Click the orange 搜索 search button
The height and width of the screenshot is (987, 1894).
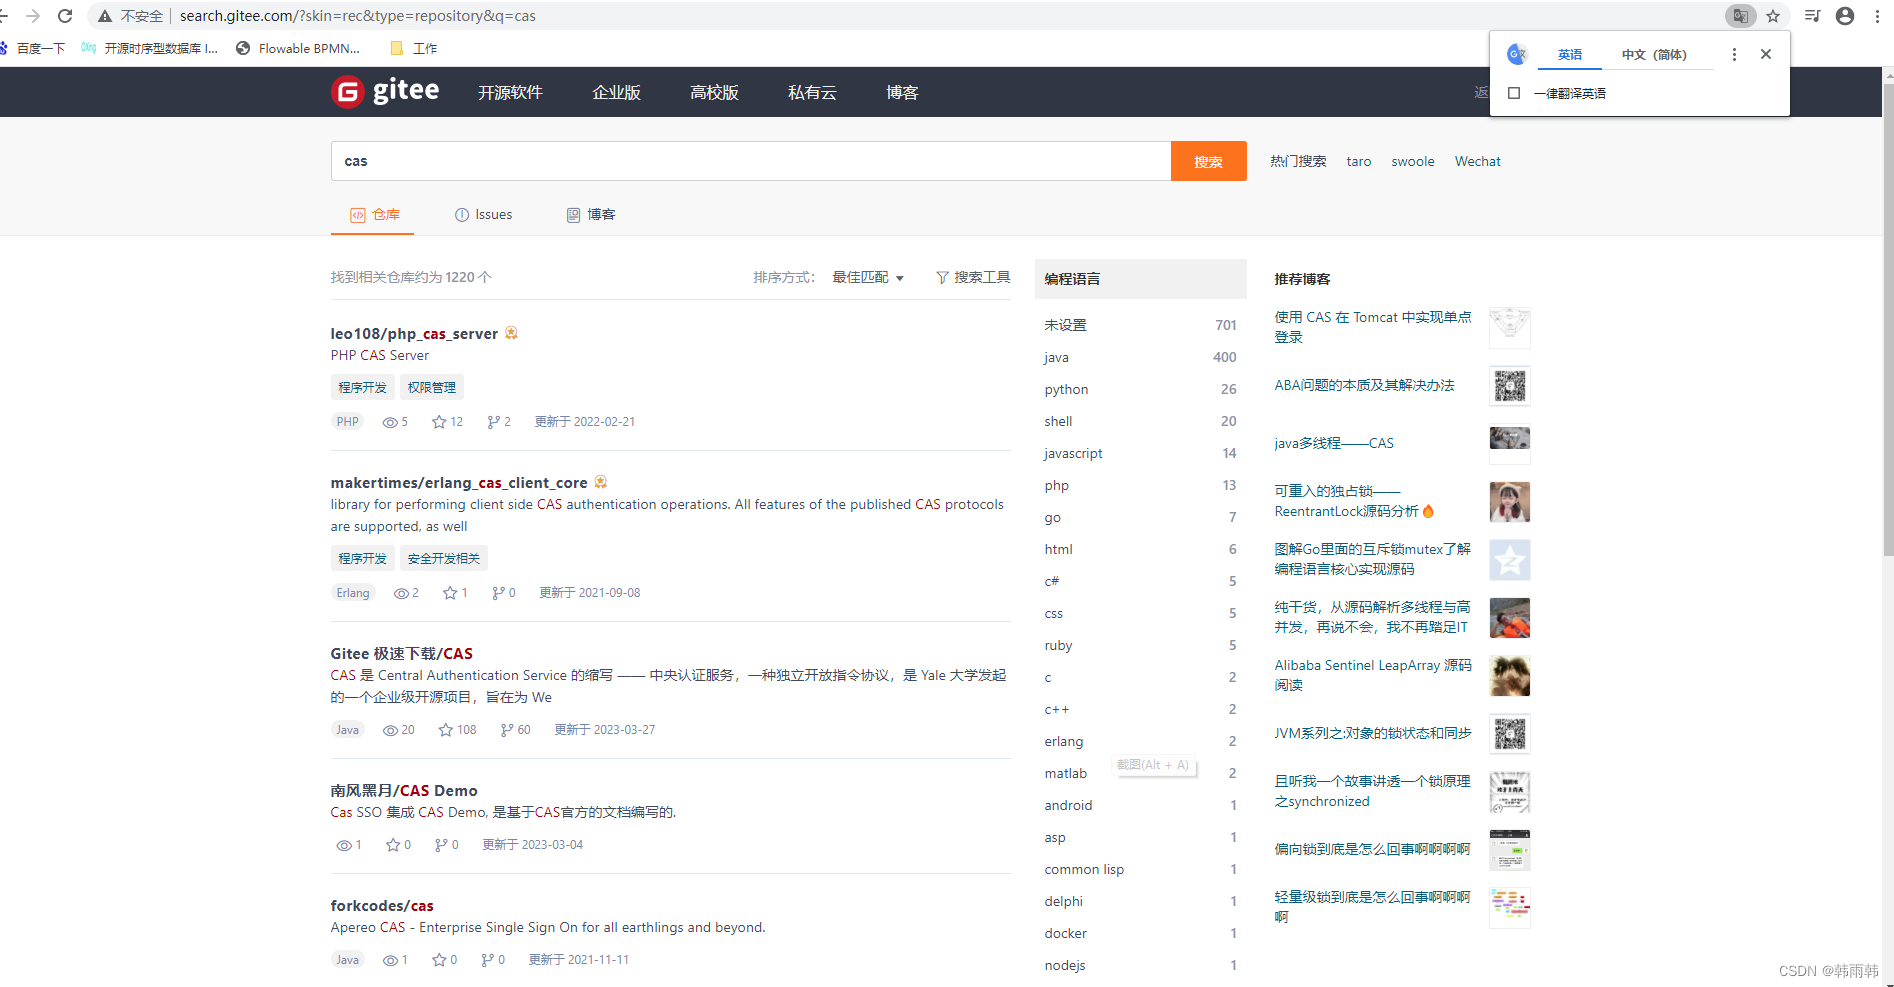1208,160
